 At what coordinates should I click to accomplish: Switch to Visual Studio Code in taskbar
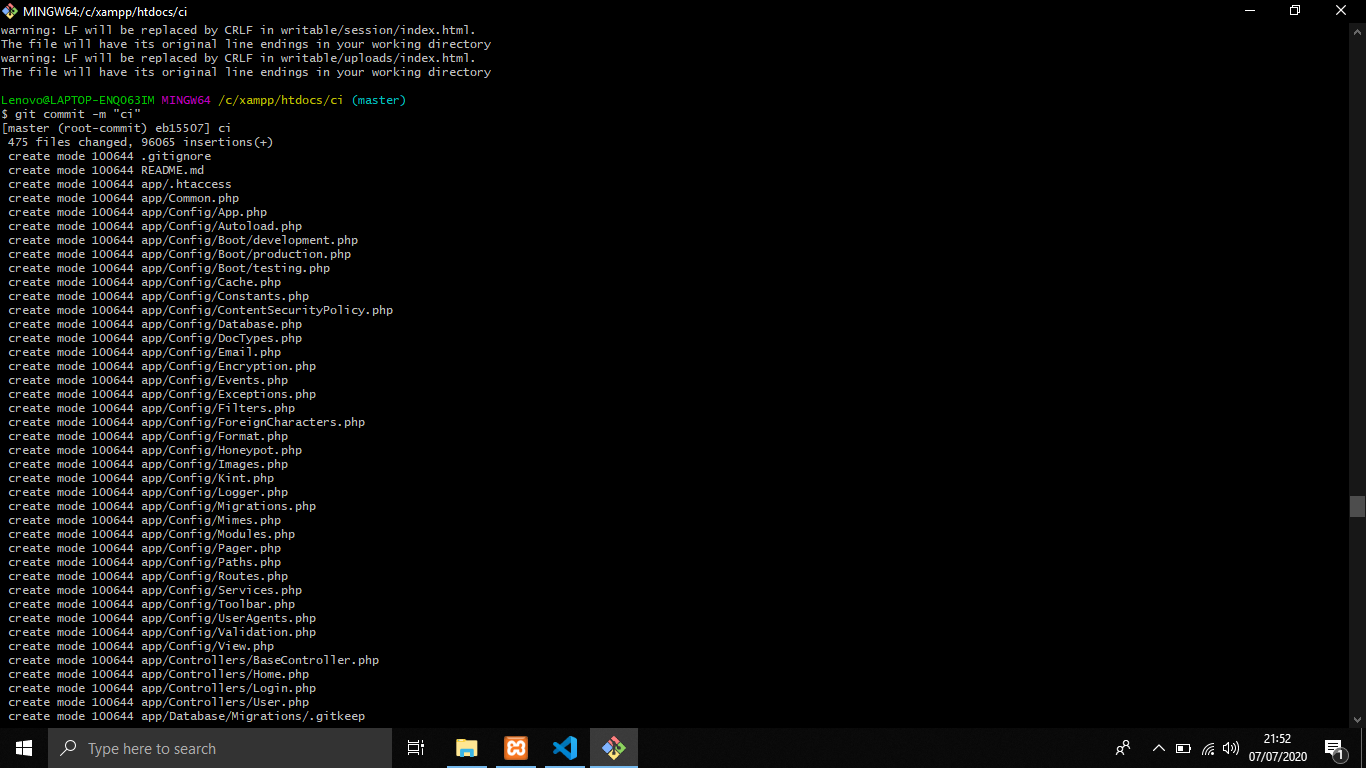(x=565, y=748)
